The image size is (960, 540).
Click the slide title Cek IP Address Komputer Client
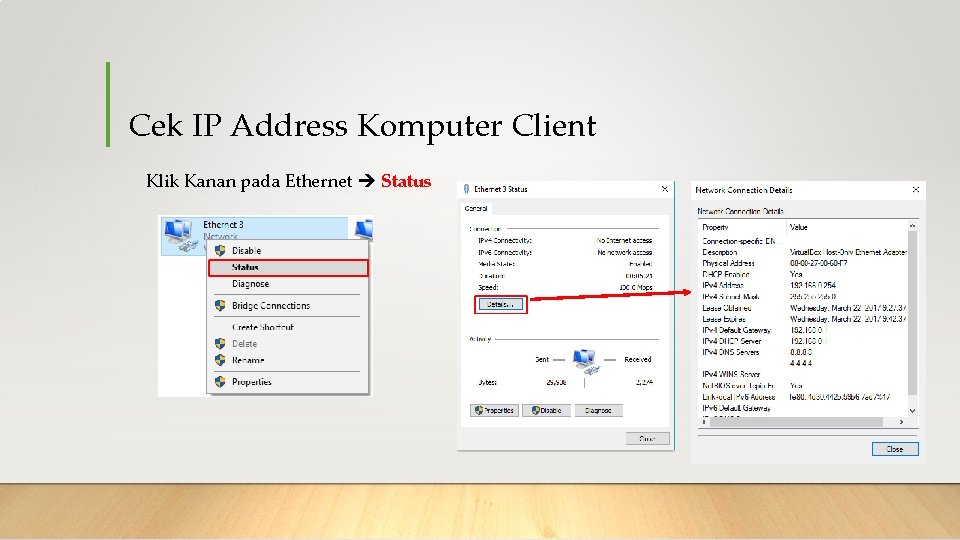(x=362, y=126)
